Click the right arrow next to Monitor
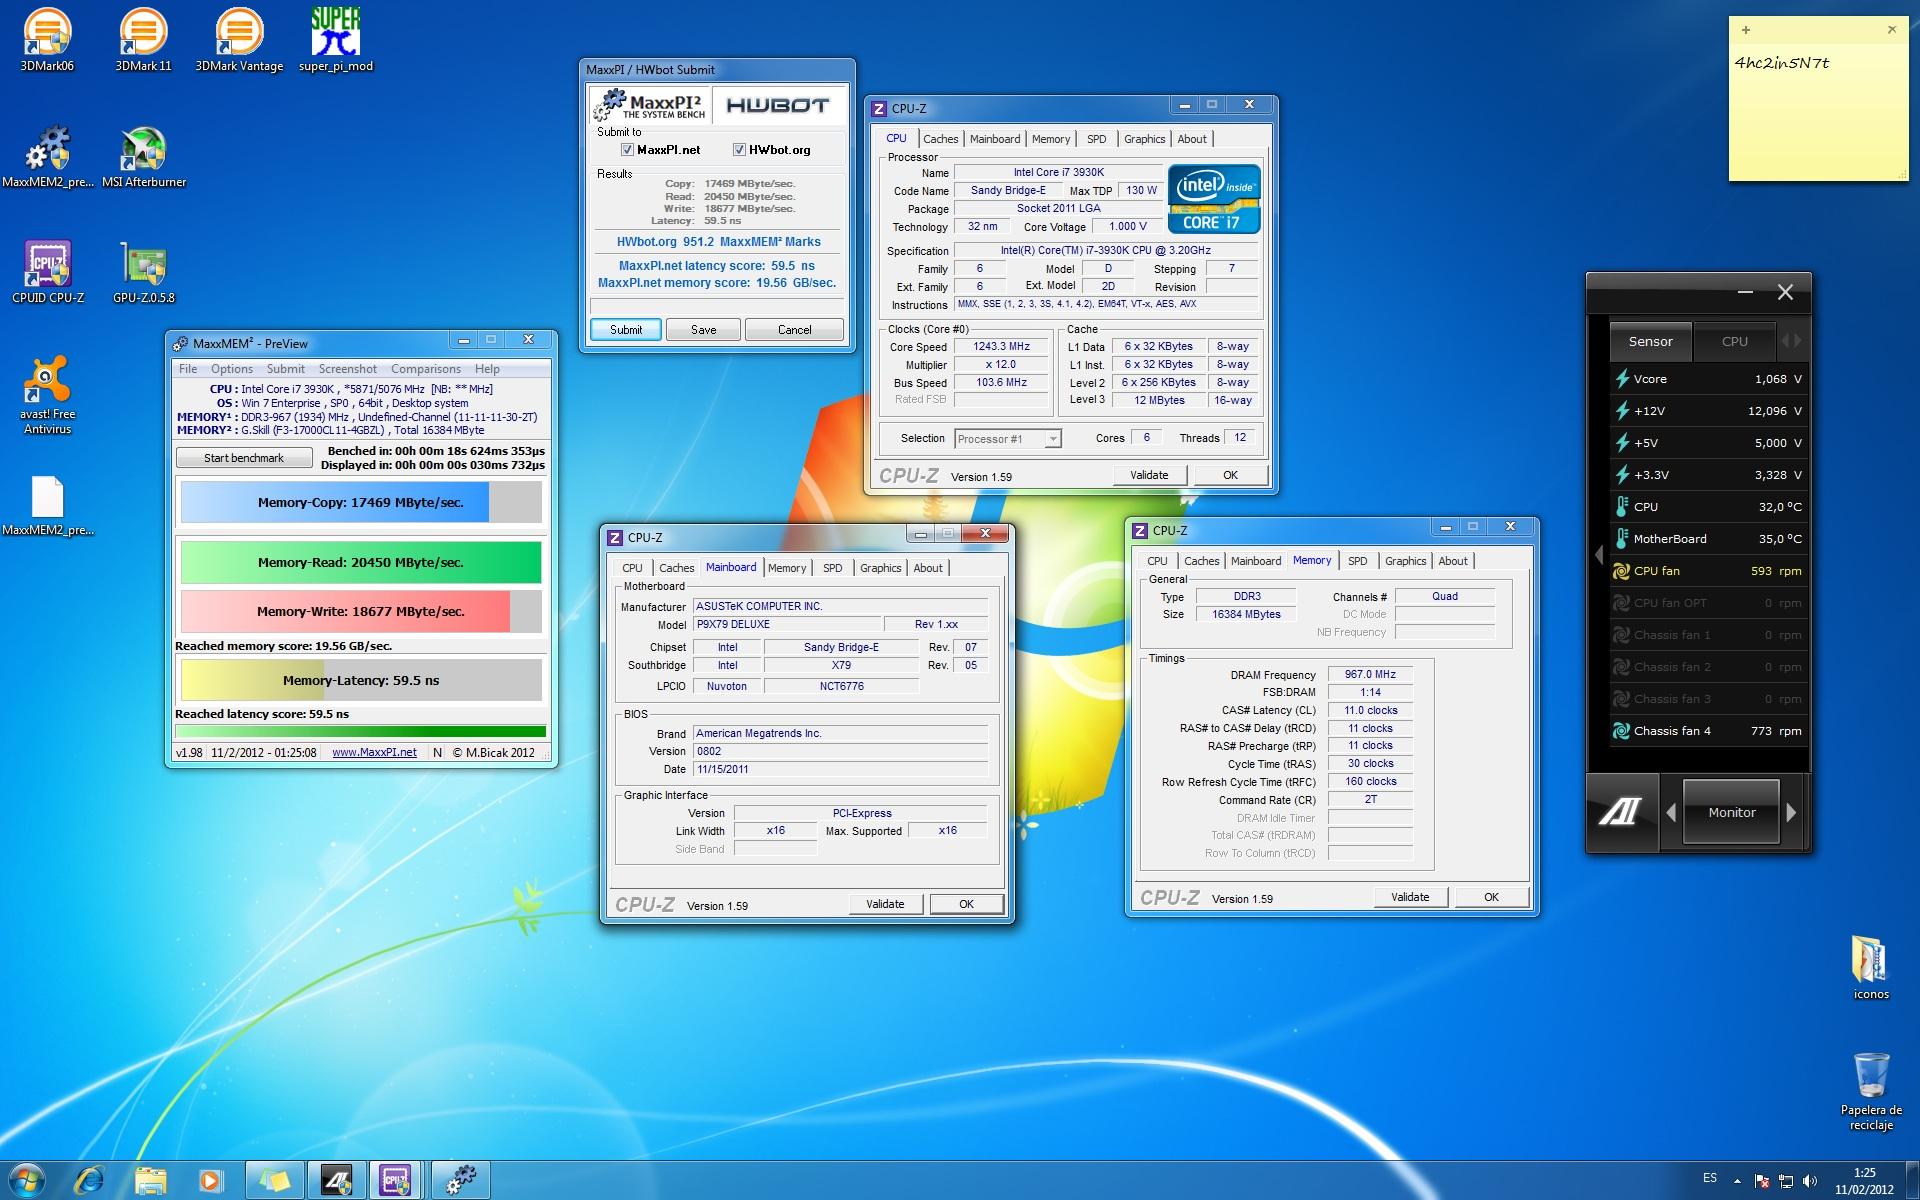1920x1200 pixels. pos(1791,813)
